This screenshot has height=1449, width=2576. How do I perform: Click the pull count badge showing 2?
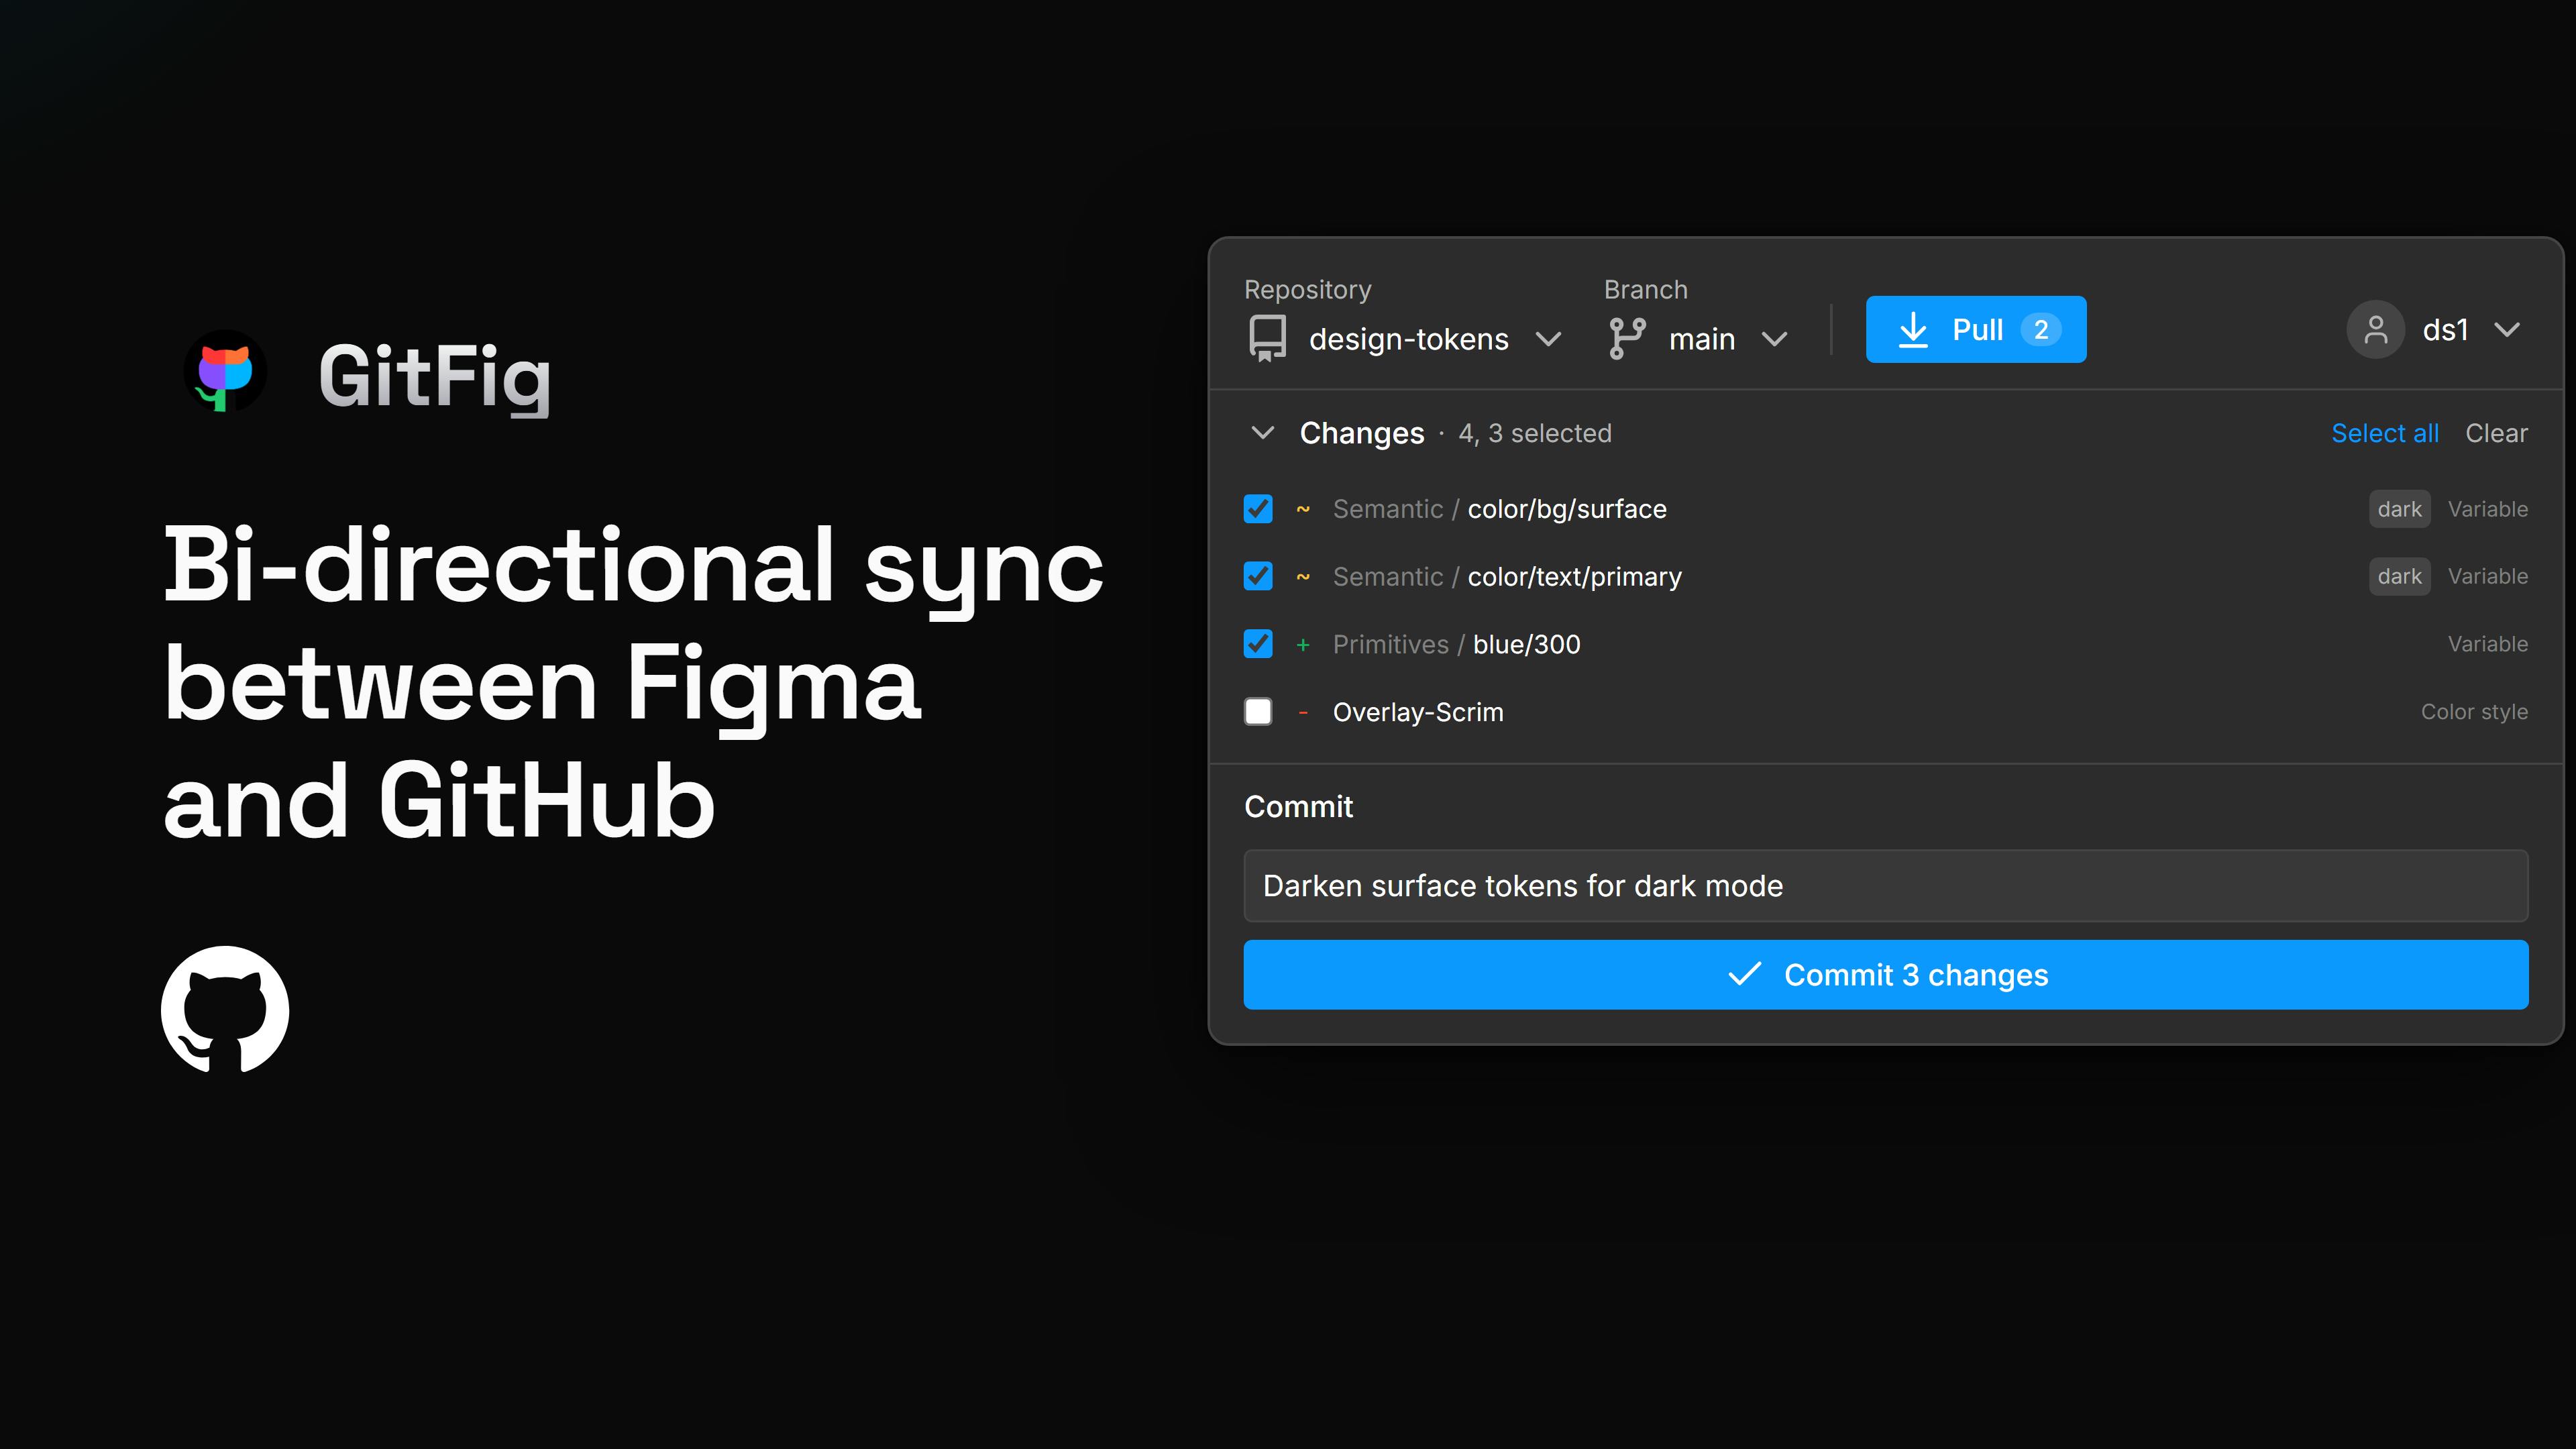point(2041,329)
